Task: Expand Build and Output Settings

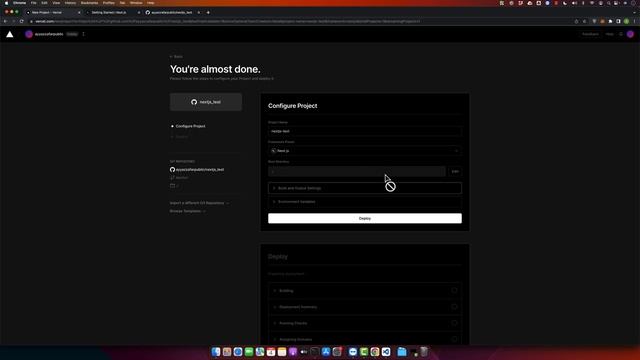Action: click(365, 188)
